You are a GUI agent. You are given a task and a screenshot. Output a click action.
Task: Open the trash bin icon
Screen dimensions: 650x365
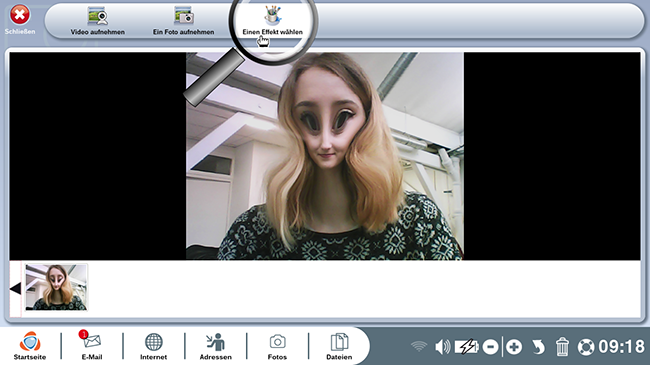[x=562, y=347]
